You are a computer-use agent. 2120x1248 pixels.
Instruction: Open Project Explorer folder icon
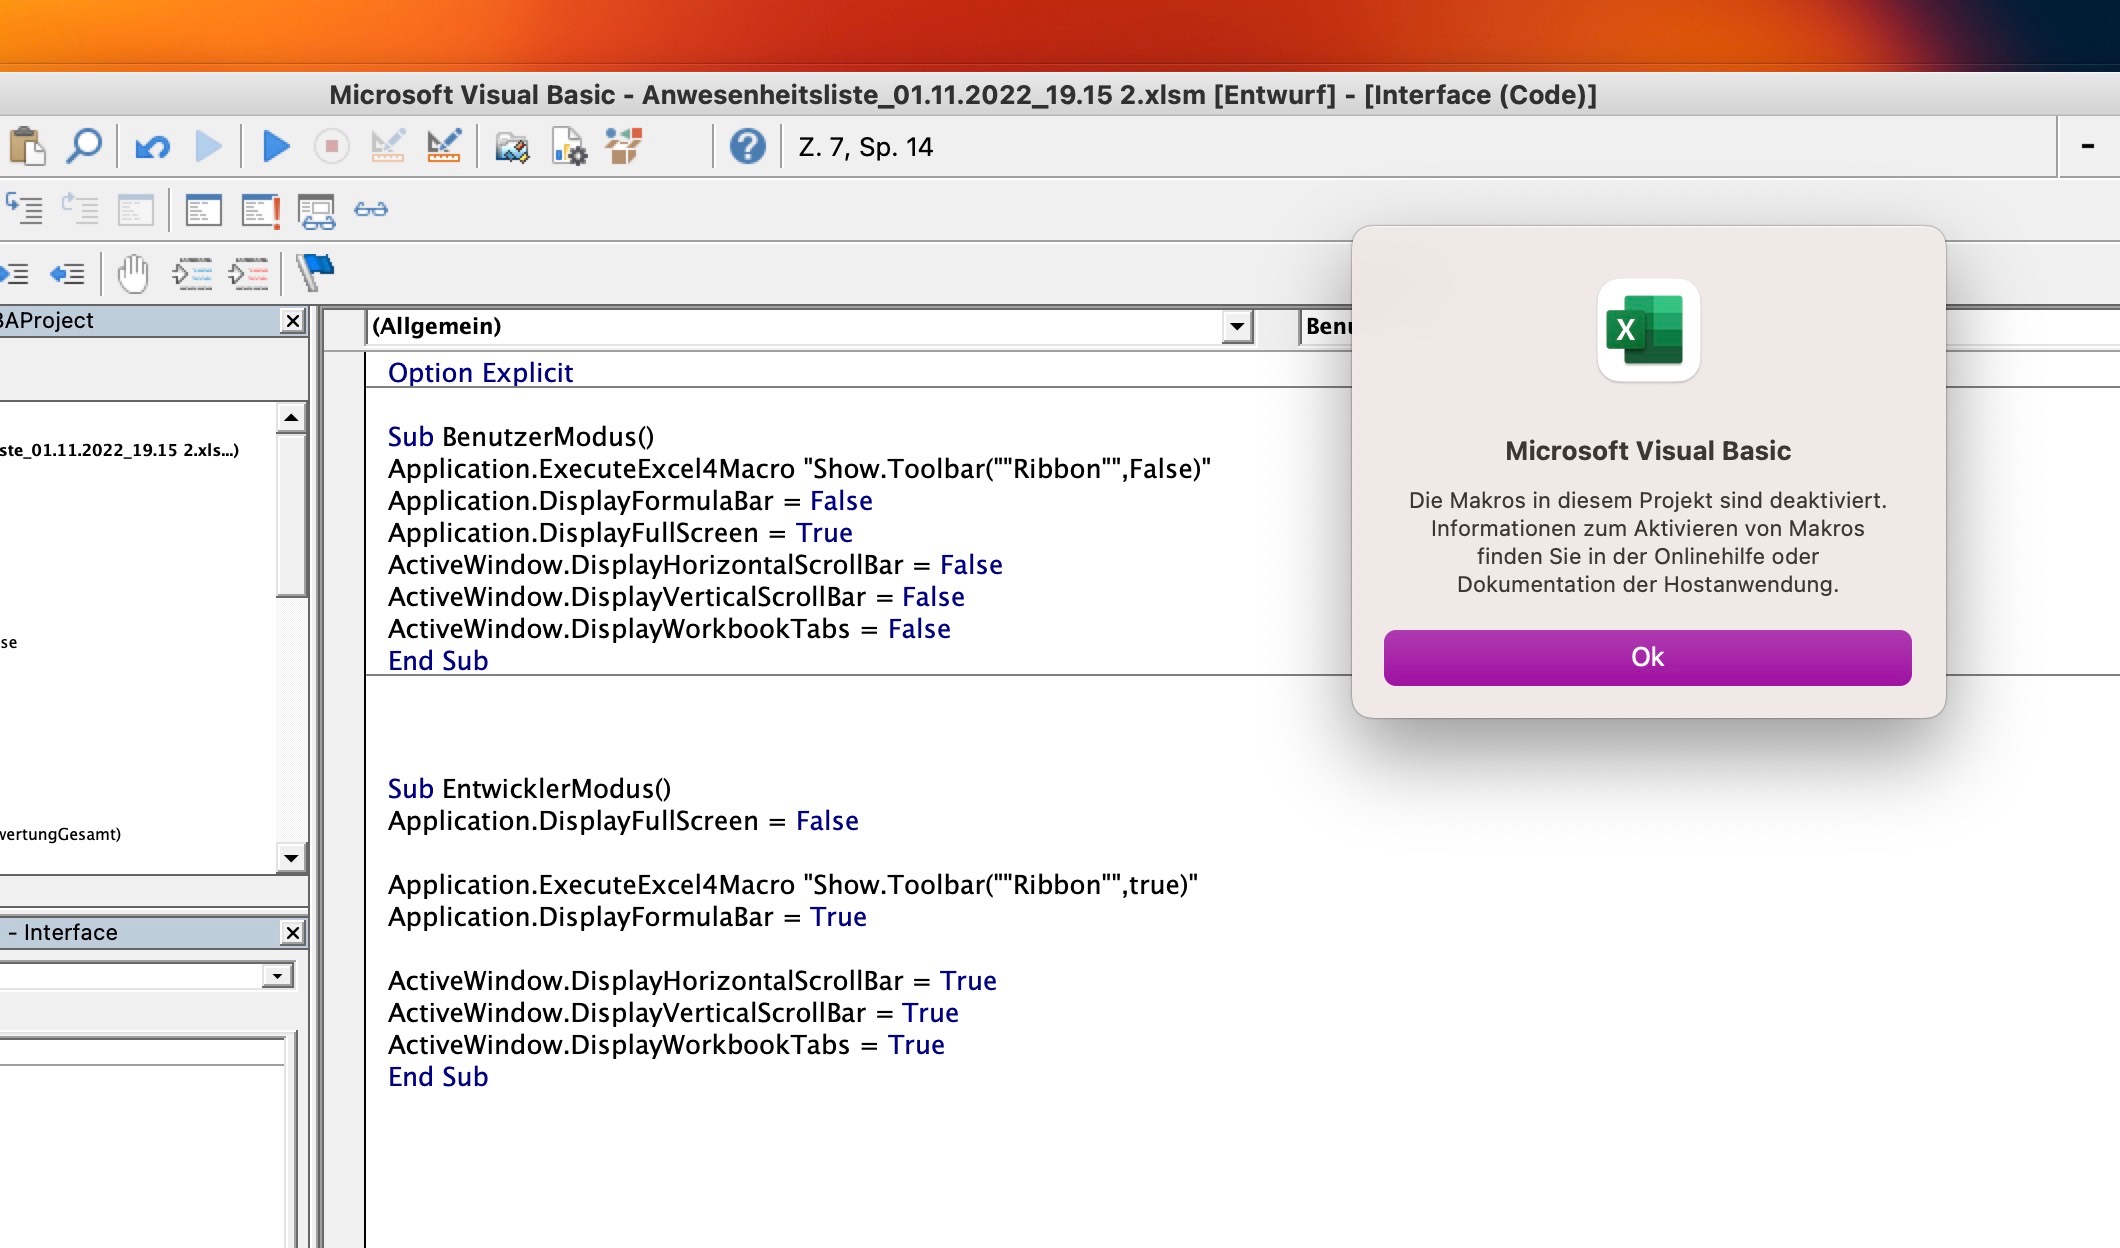(x=511, y=147)
